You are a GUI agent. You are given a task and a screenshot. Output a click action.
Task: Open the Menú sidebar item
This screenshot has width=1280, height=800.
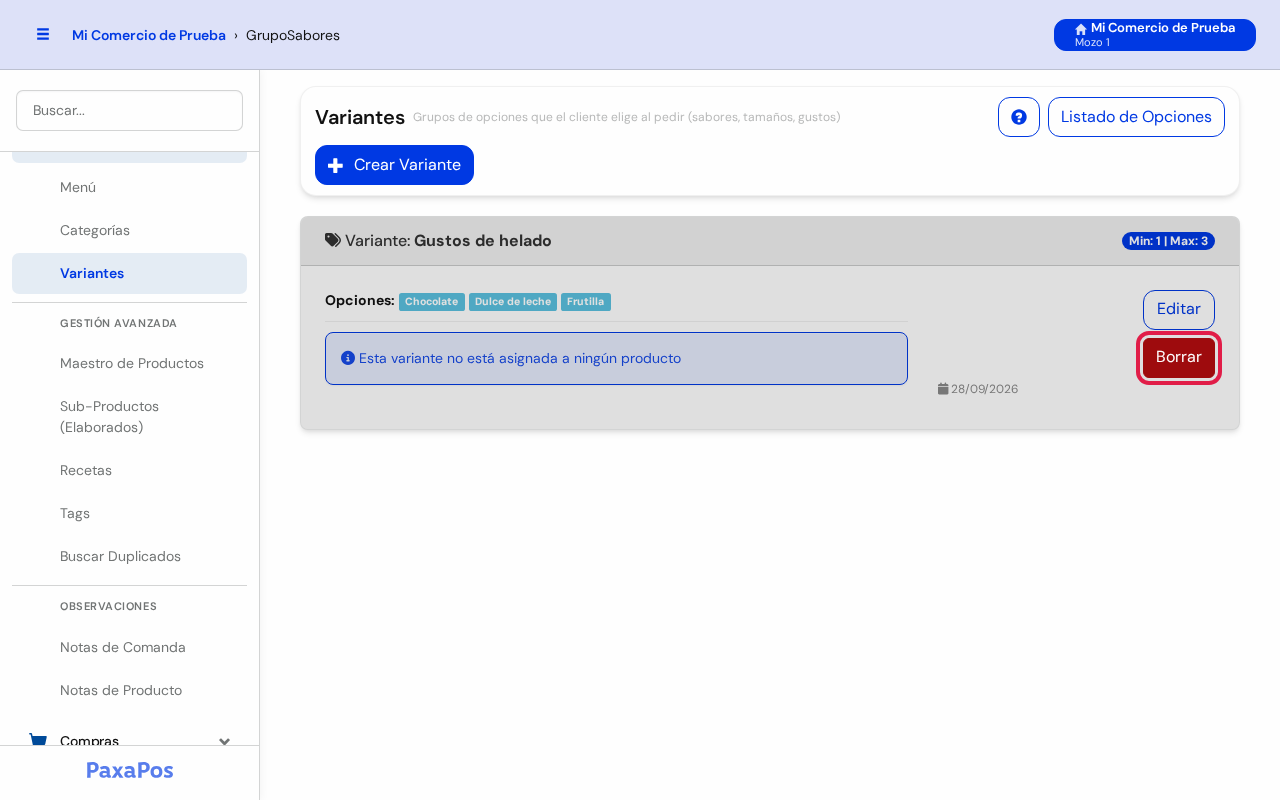click(130, 187)
